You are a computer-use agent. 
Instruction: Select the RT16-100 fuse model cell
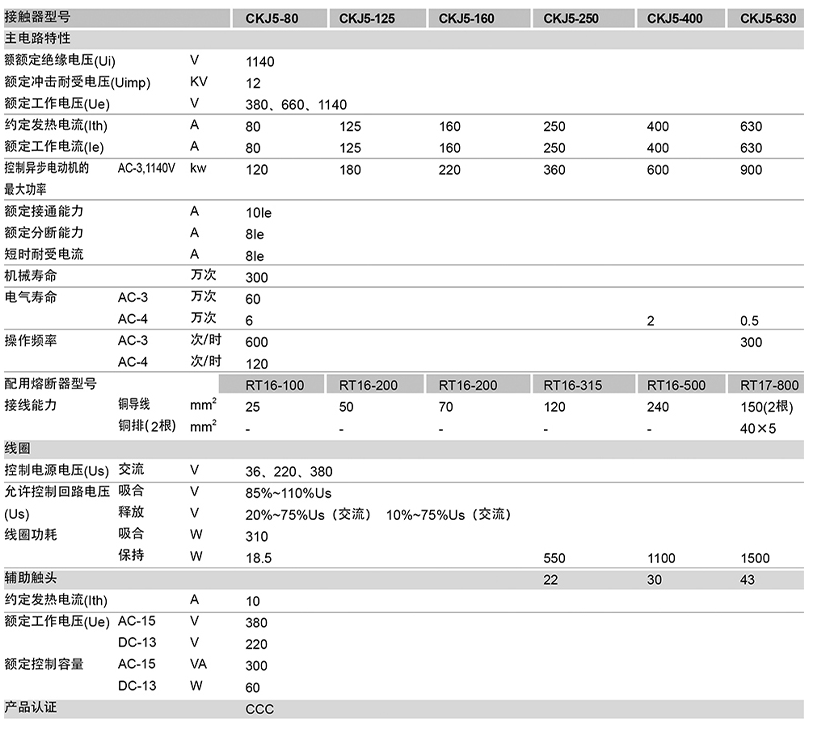coord(275,385)
